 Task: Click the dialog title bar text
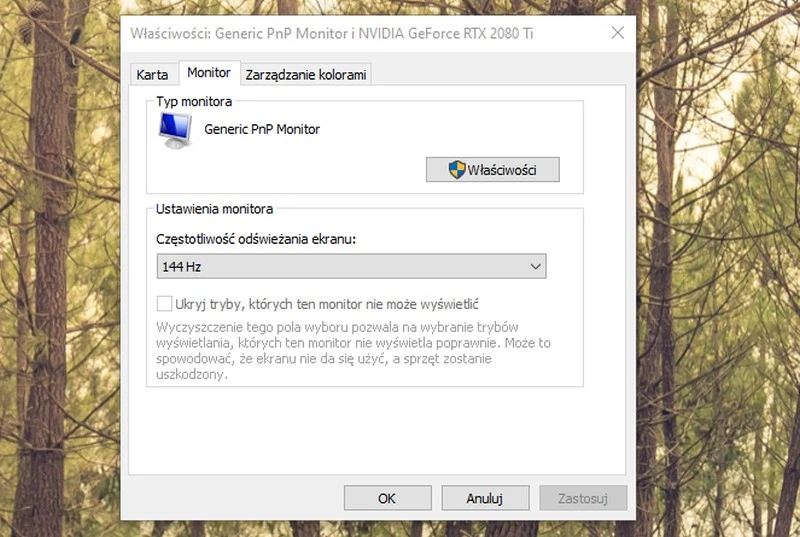coord(331,33)
